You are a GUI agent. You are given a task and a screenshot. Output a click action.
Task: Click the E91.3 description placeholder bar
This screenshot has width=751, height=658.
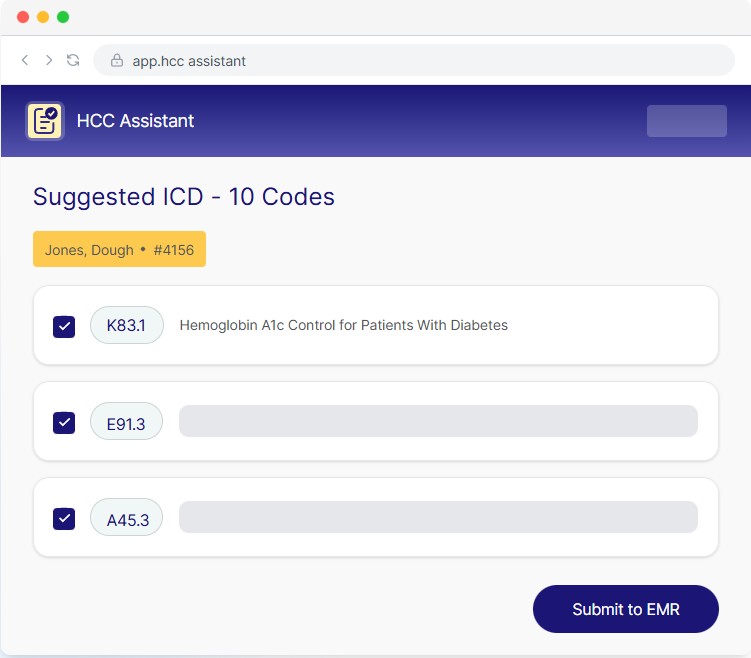(438, 421)
